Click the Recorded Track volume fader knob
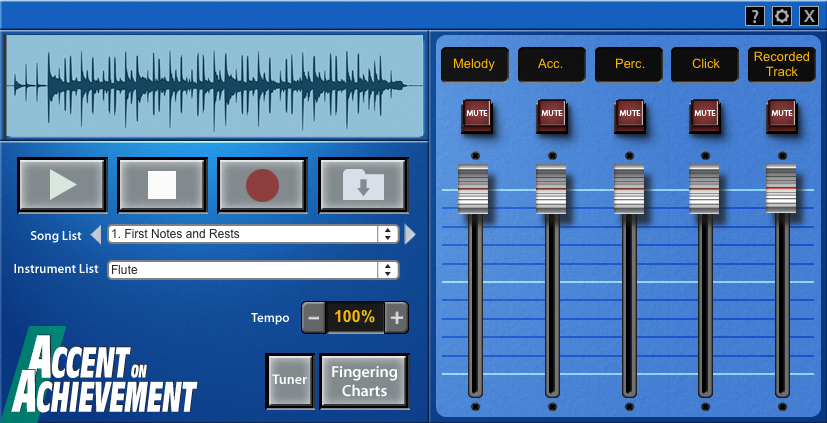 pyautogui.click(x=781, y=188)
